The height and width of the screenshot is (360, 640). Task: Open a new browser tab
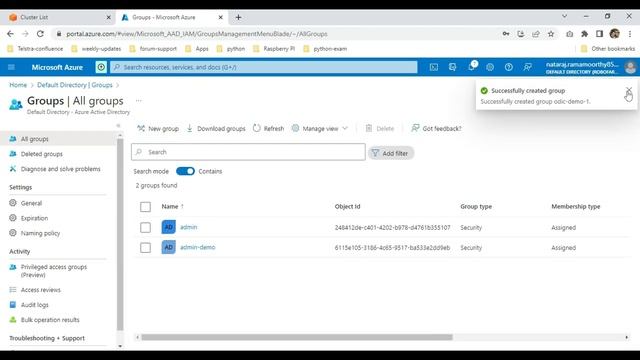click(x=238, y=18)
